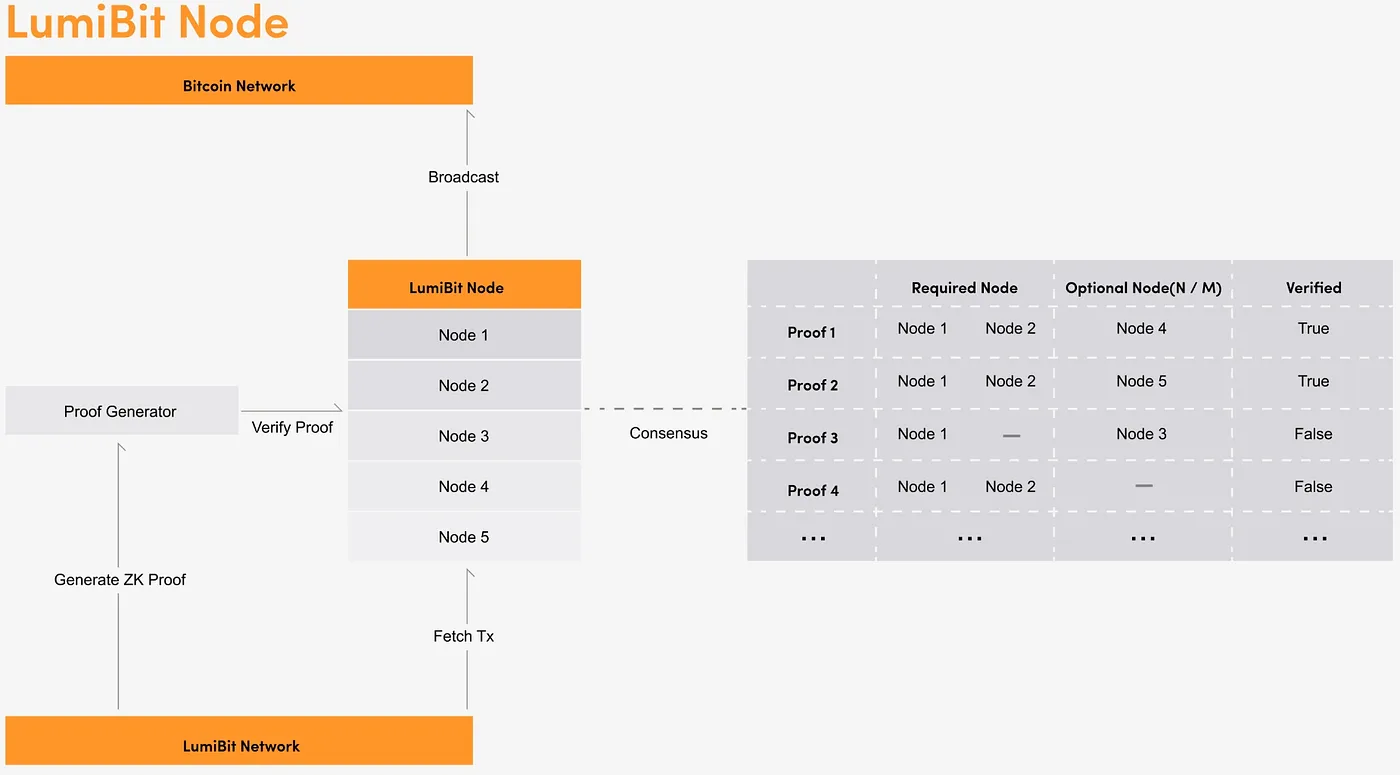The width and height of the screenshot is (1400, 775).
Task: Click the Required Node column header
Action: point(964,288)
